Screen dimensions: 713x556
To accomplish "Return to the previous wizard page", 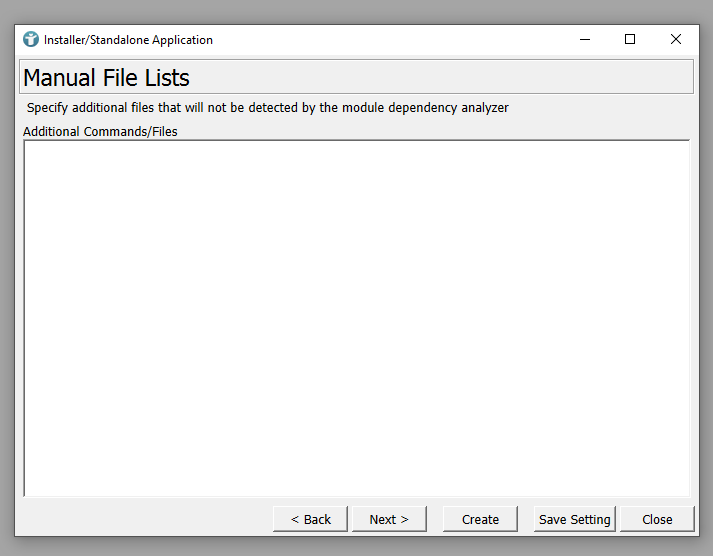I will (310, 519).
